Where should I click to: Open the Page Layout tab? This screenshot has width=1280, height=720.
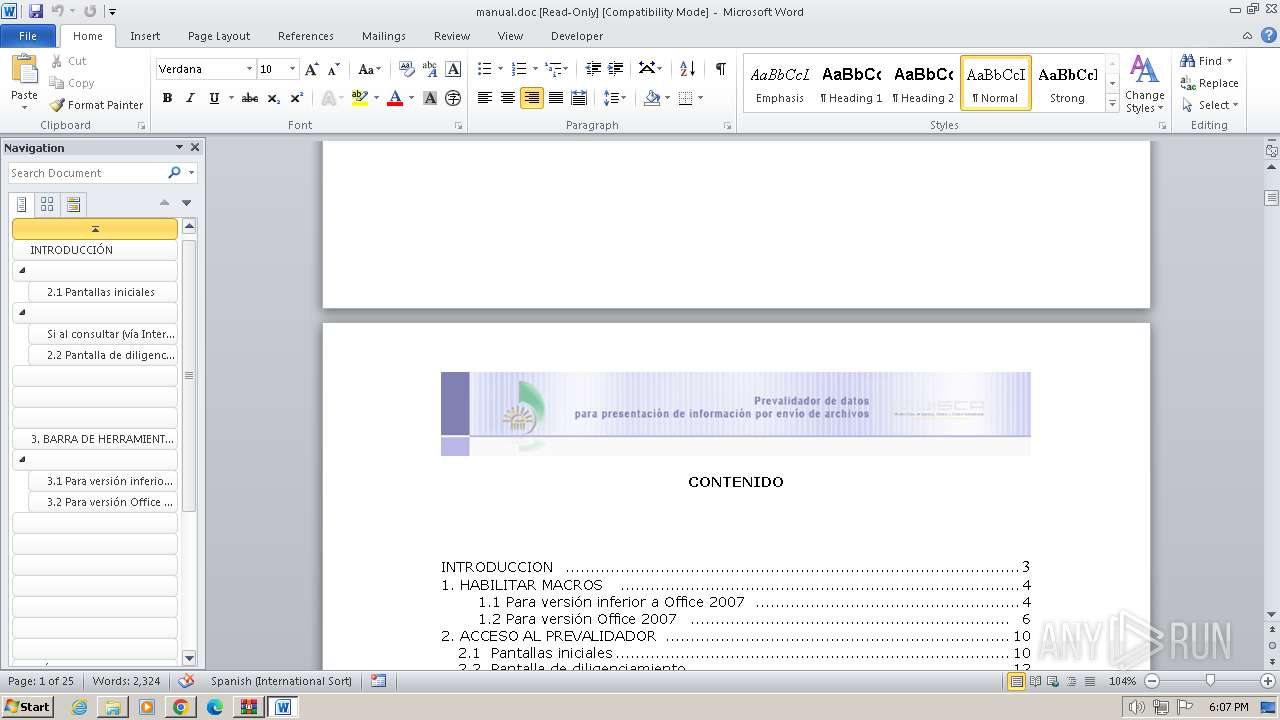coord(219,36)
